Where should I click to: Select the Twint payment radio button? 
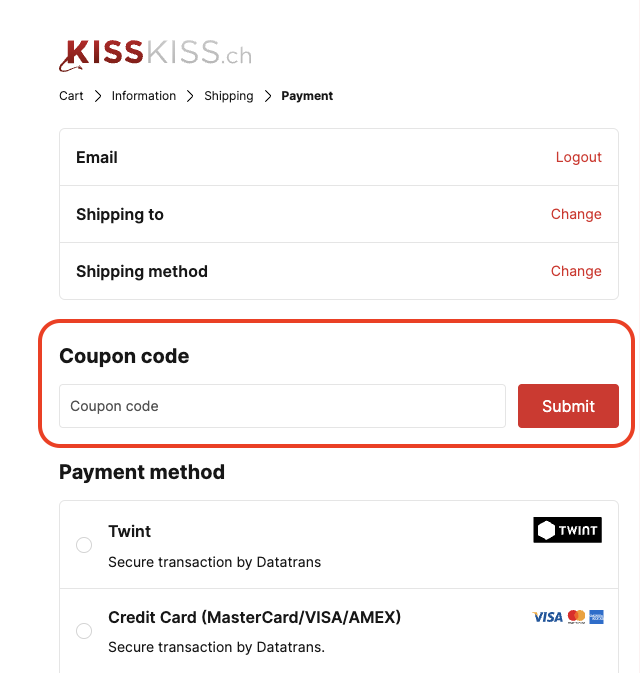pos(84,545)
